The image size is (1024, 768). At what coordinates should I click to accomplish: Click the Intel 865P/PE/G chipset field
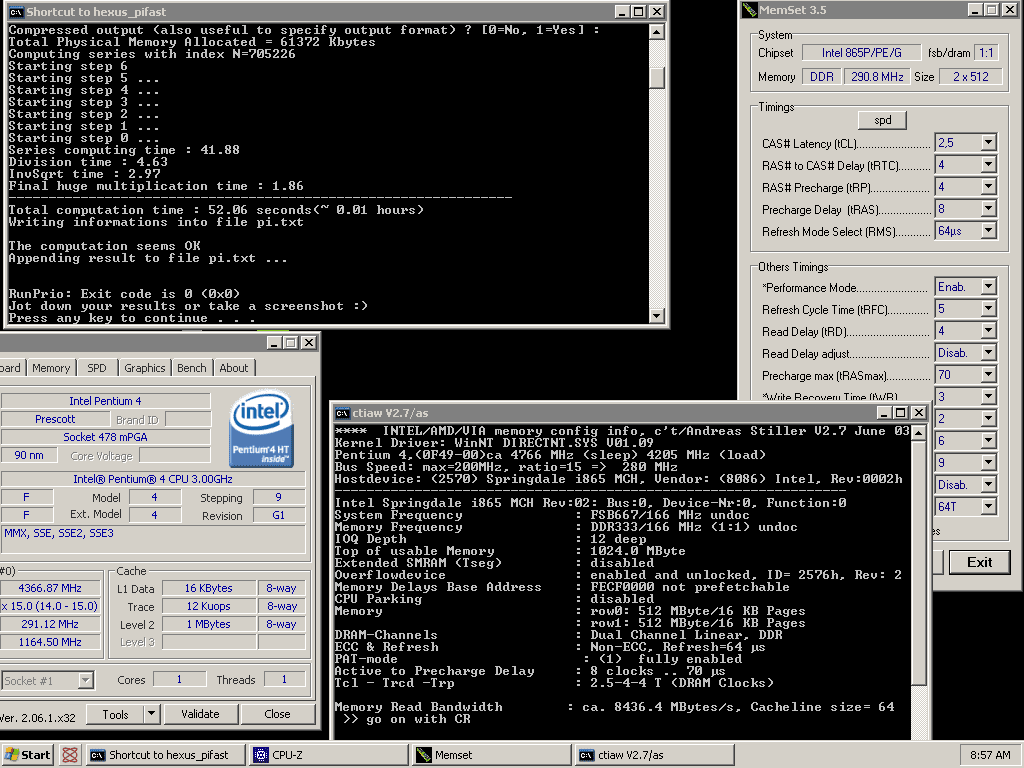861,53
